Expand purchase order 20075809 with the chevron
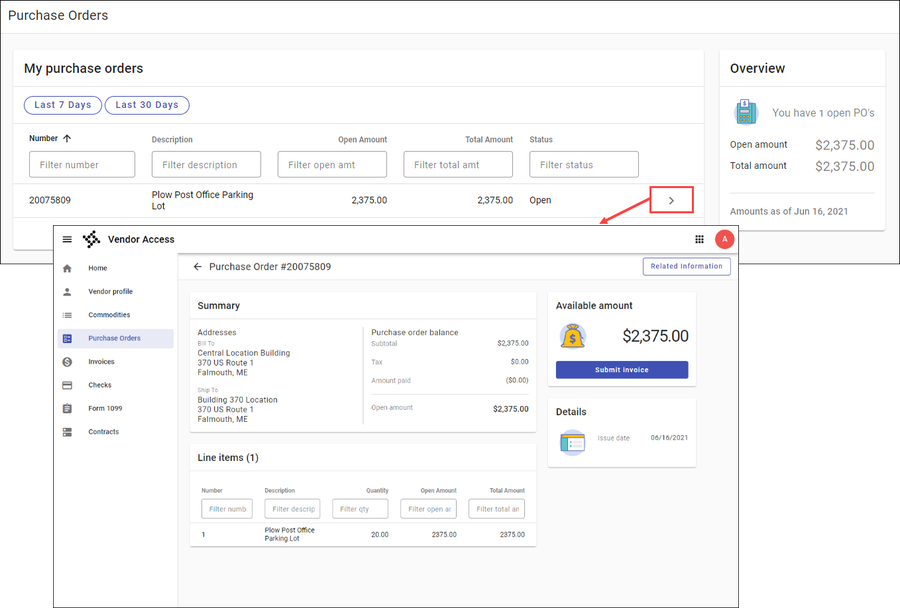This screenshot has height=608, width=900. (x=671, y=200)
